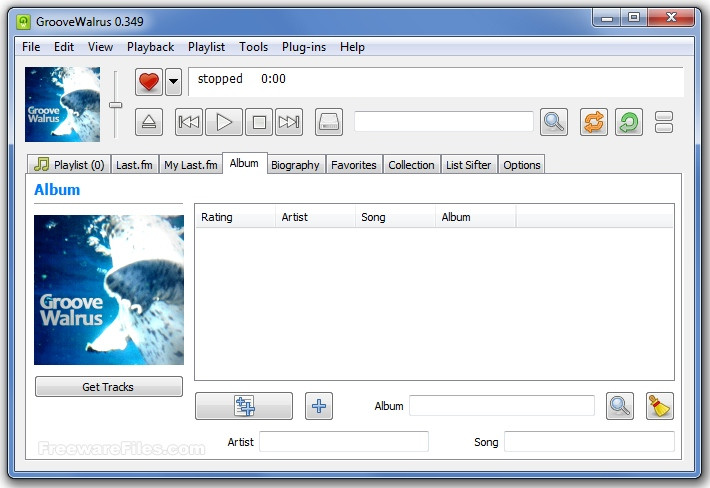This screenshot has height=488, width=710.
Task: Skip to next track
Action: [289, 122]
